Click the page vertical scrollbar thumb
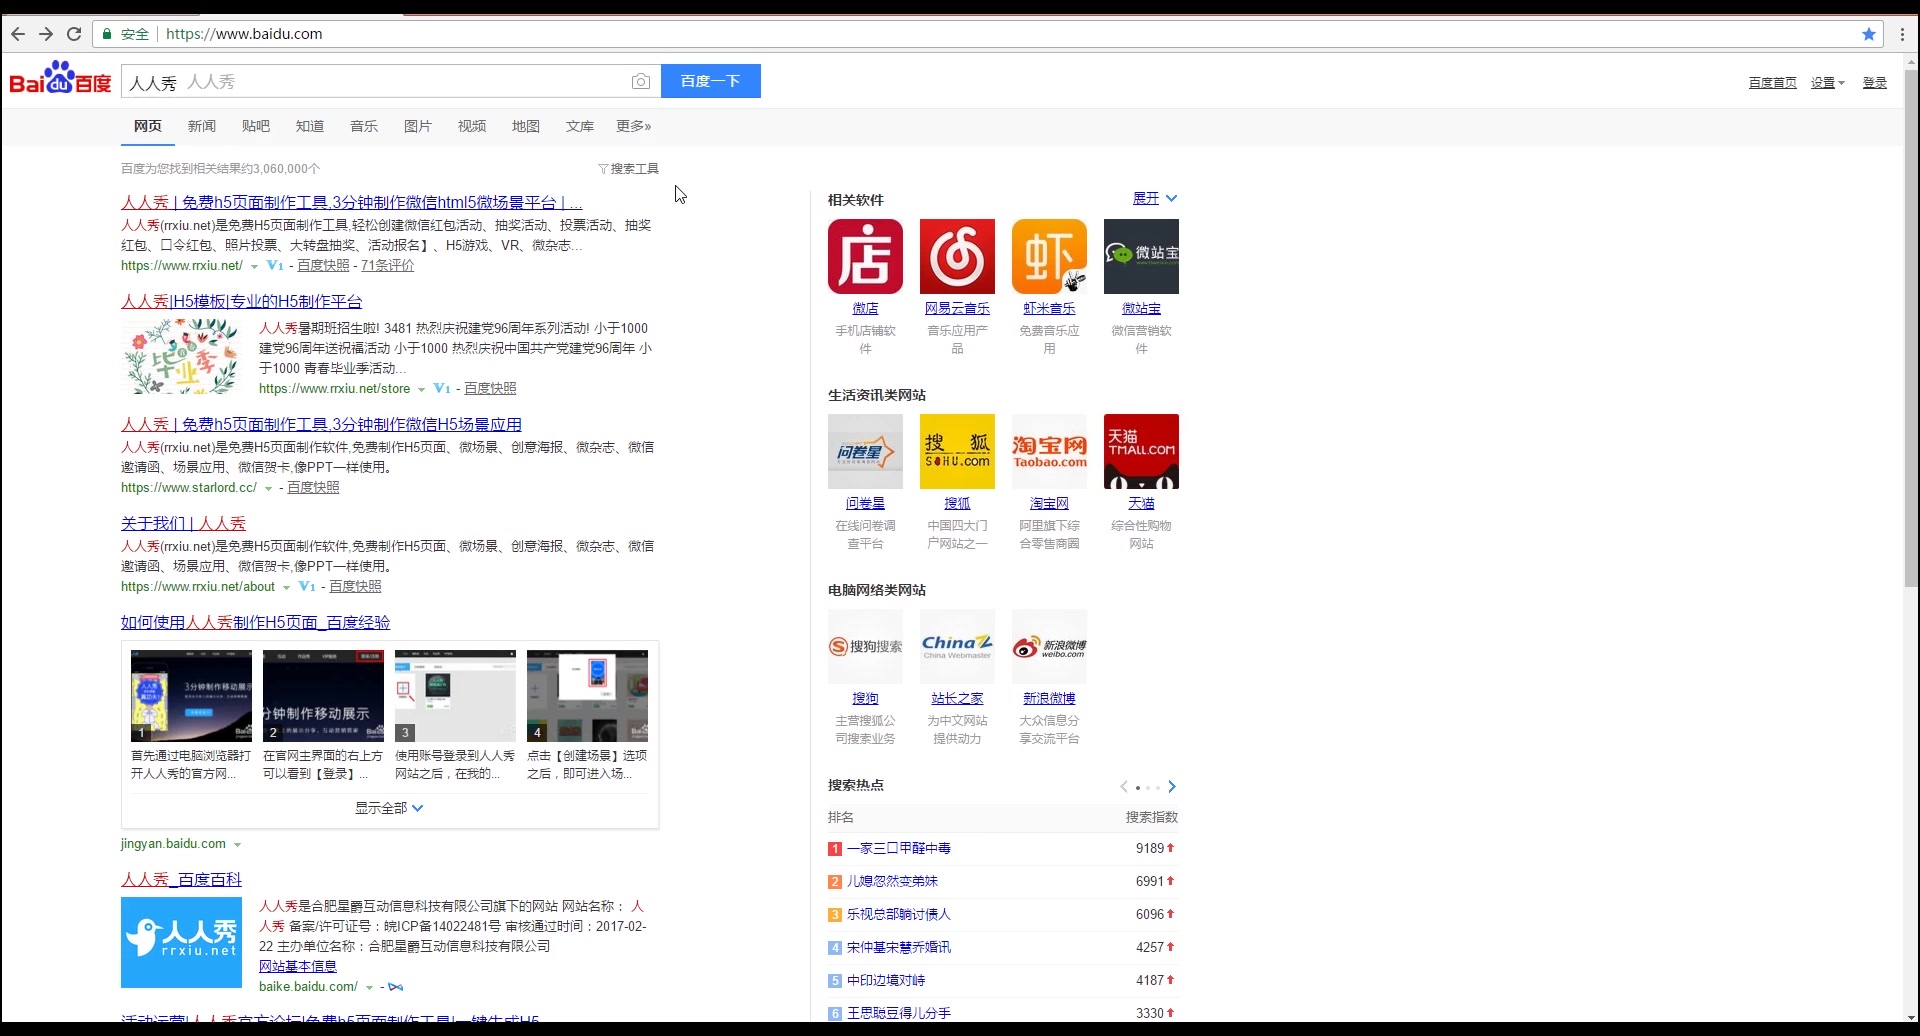 pyautogui.click(x=1911, y=328)
